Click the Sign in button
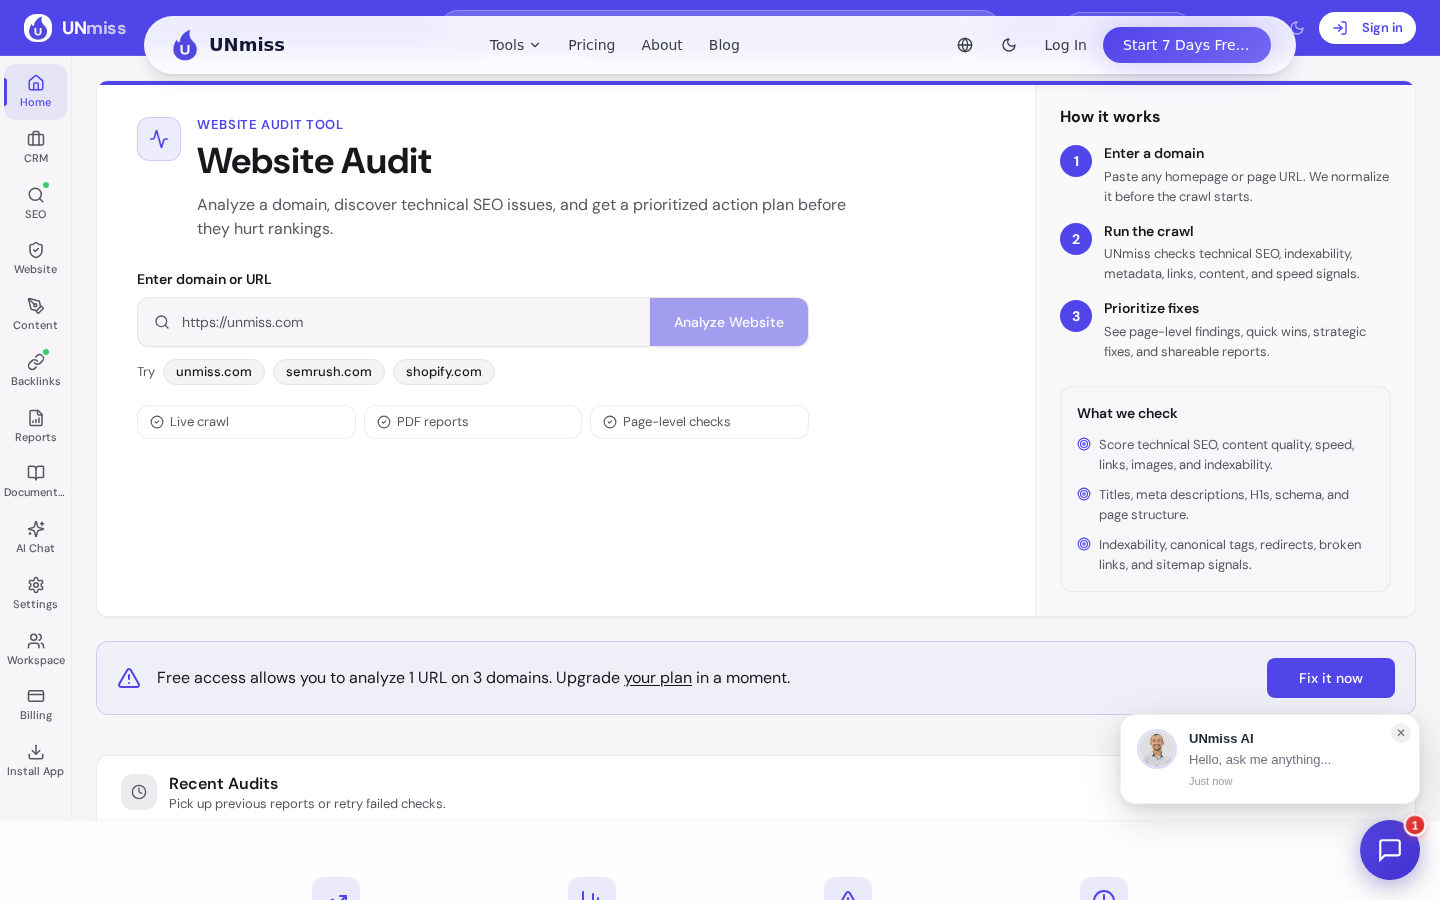The width and height of the screenshot is (1440, 900). pyautogui.click(x=1367, y=28)
